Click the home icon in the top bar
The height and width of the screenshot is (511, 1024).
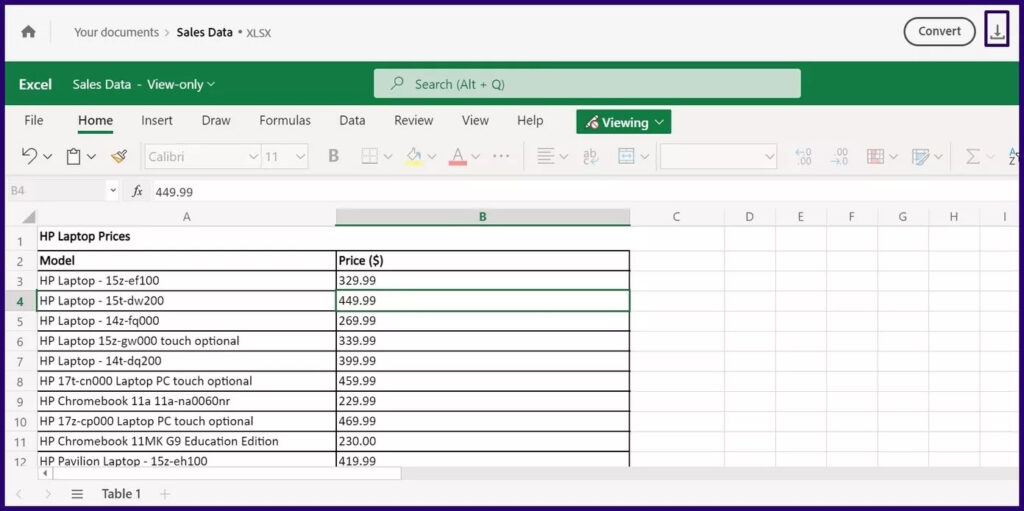coord(28,32)
